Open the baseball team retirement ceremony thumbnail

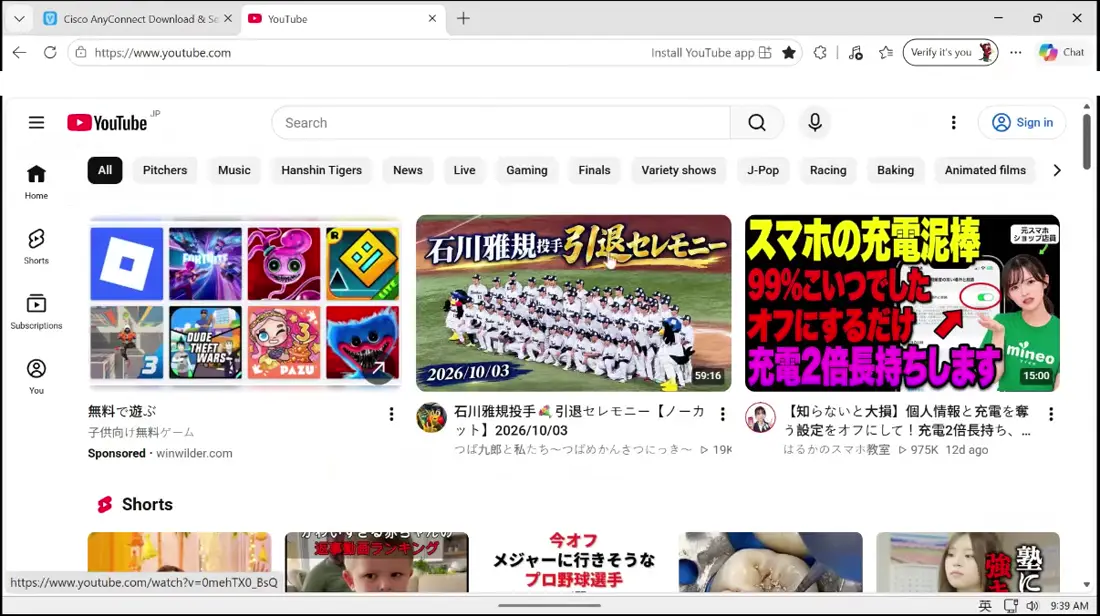[x=573, y=303]
